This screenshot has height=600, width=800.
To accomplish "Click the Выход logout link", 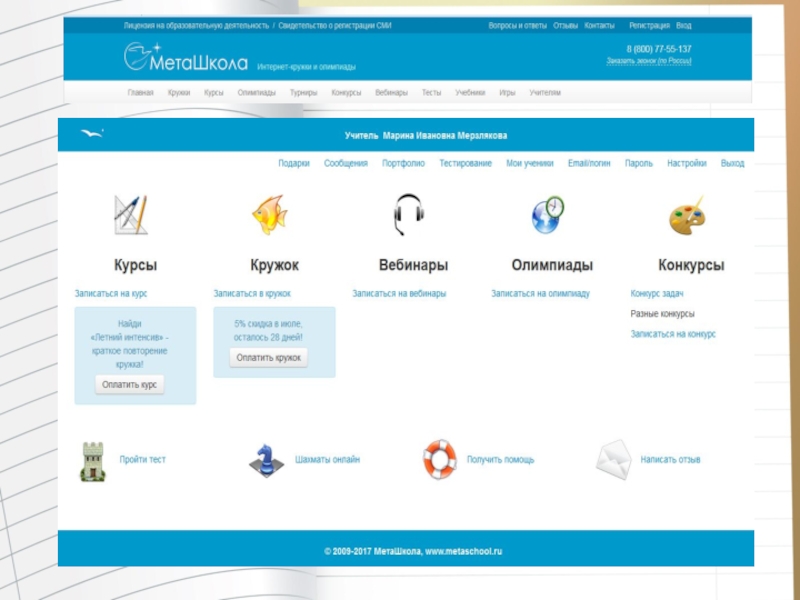I will pyautogui.click(x=733, y=163).
